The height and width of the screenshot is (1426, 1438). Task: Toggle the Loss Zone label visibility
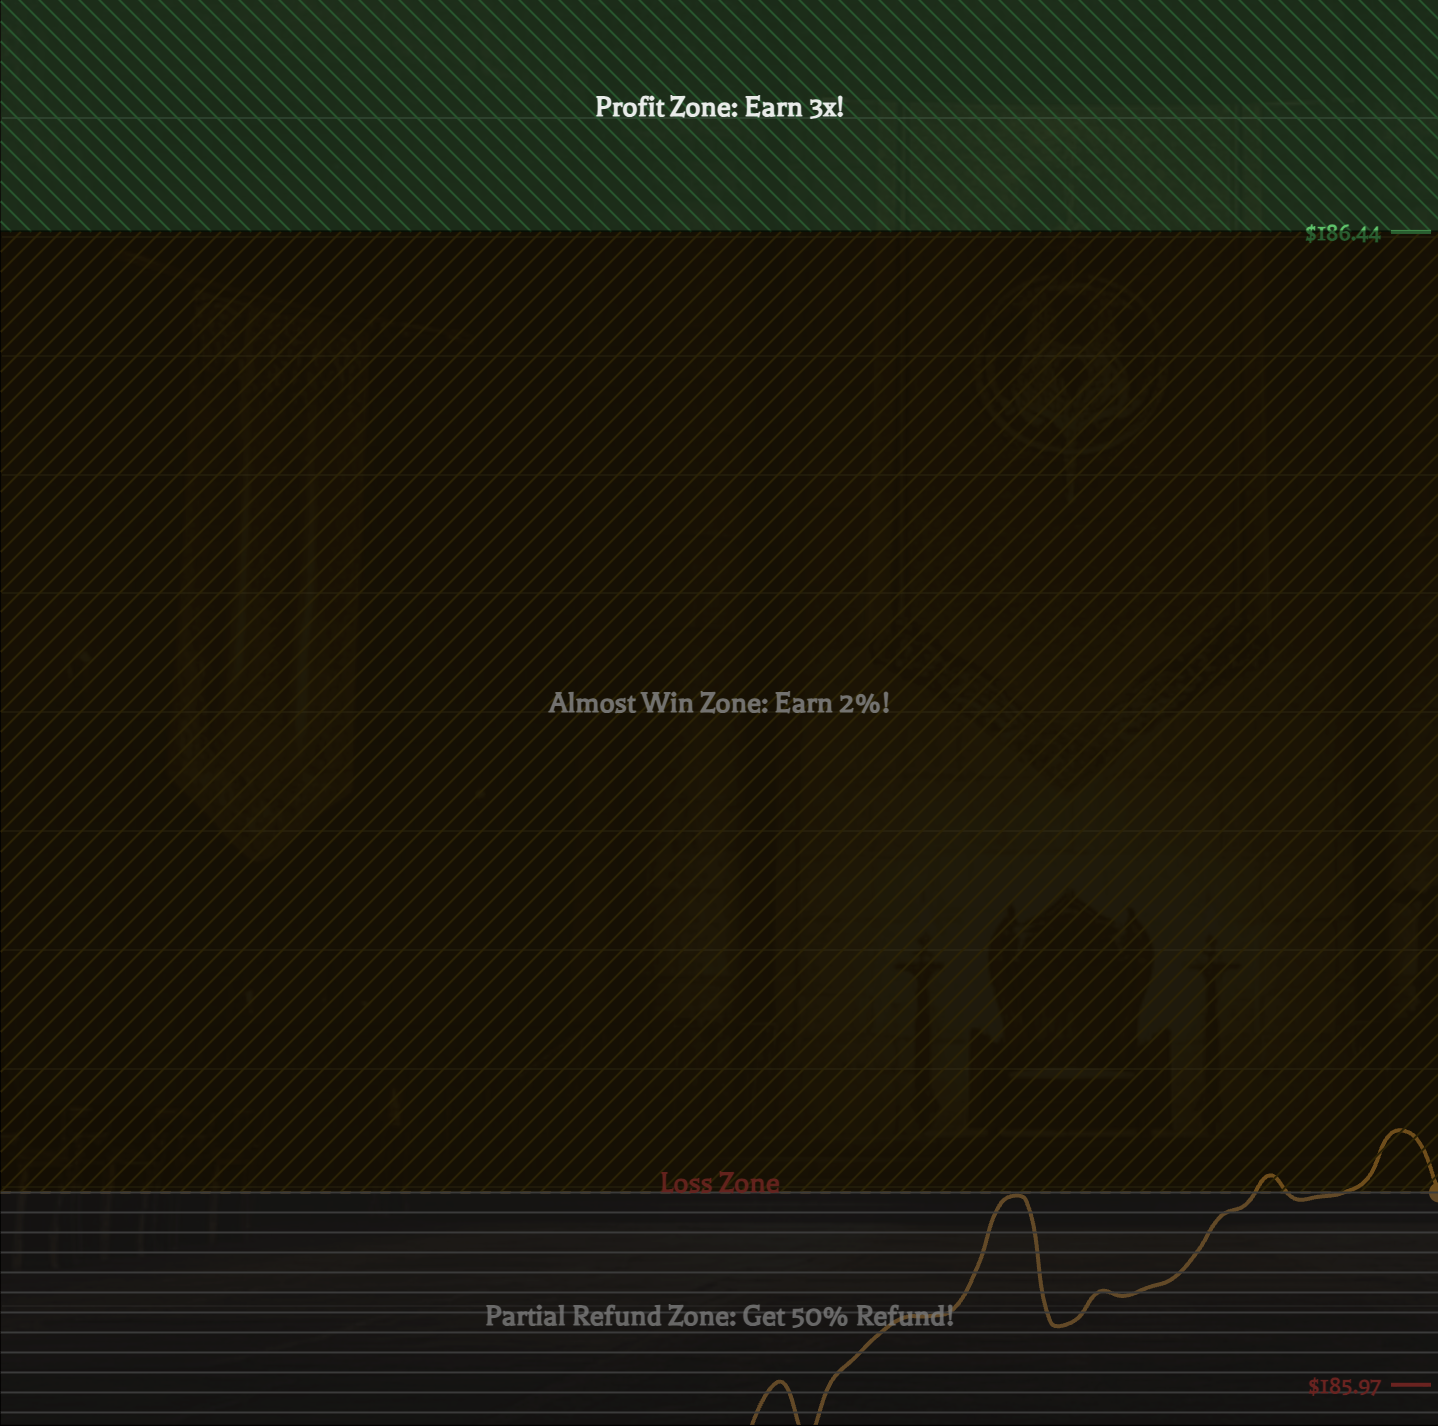(x=719, y=1183)
